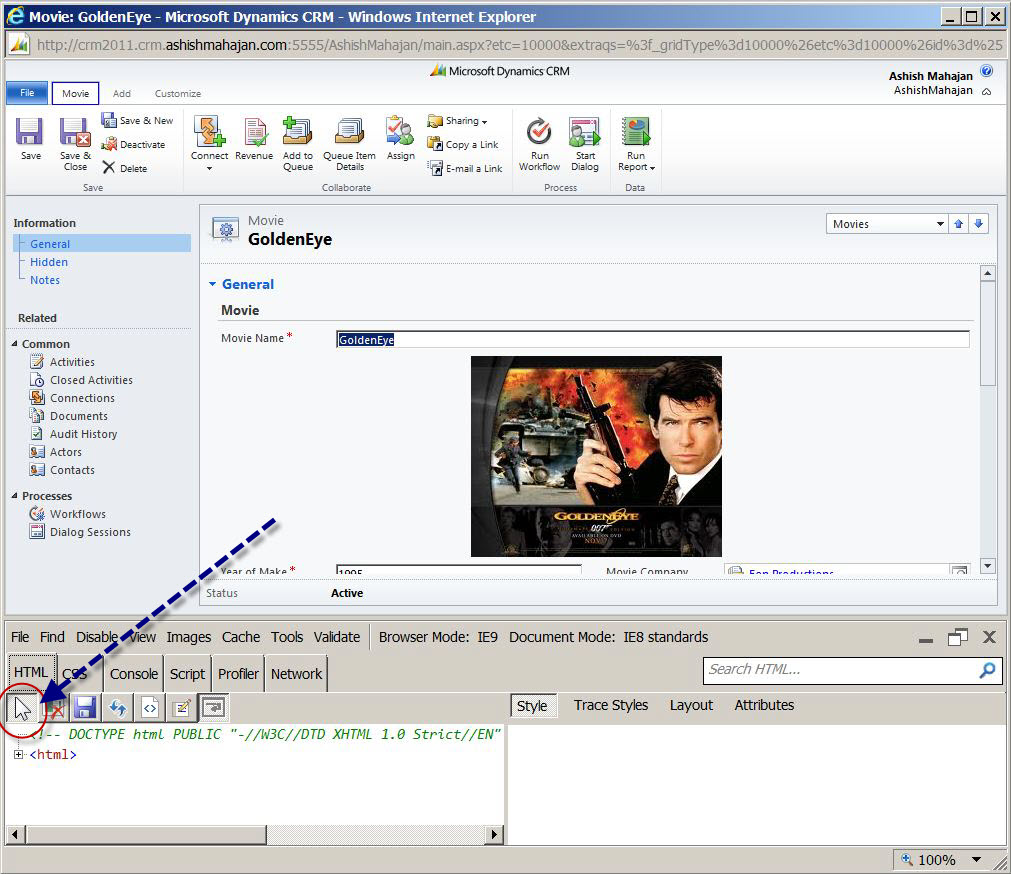The width and height of the screenshot is (1011, 874).
Task: Open Layout pane tab
Action: point(691,705)
